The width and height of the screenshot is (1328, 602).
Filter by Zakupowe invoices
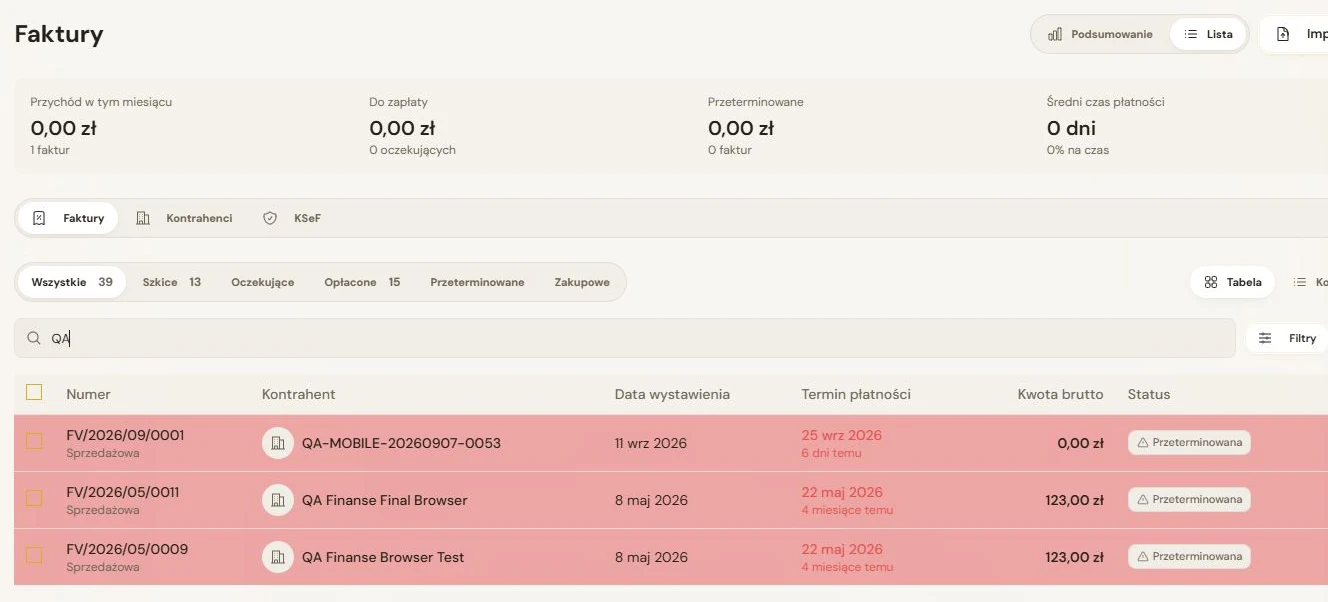582,282
